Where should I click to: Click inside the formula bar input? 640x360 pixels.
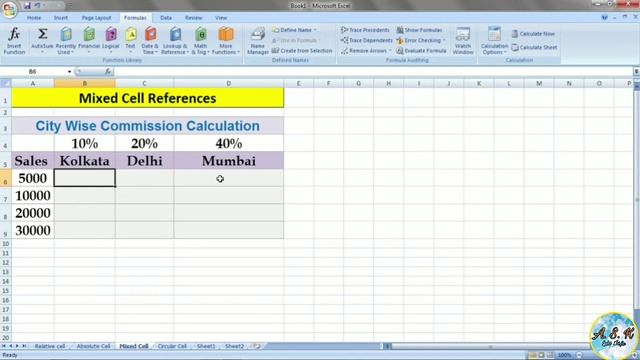(373, 71)
